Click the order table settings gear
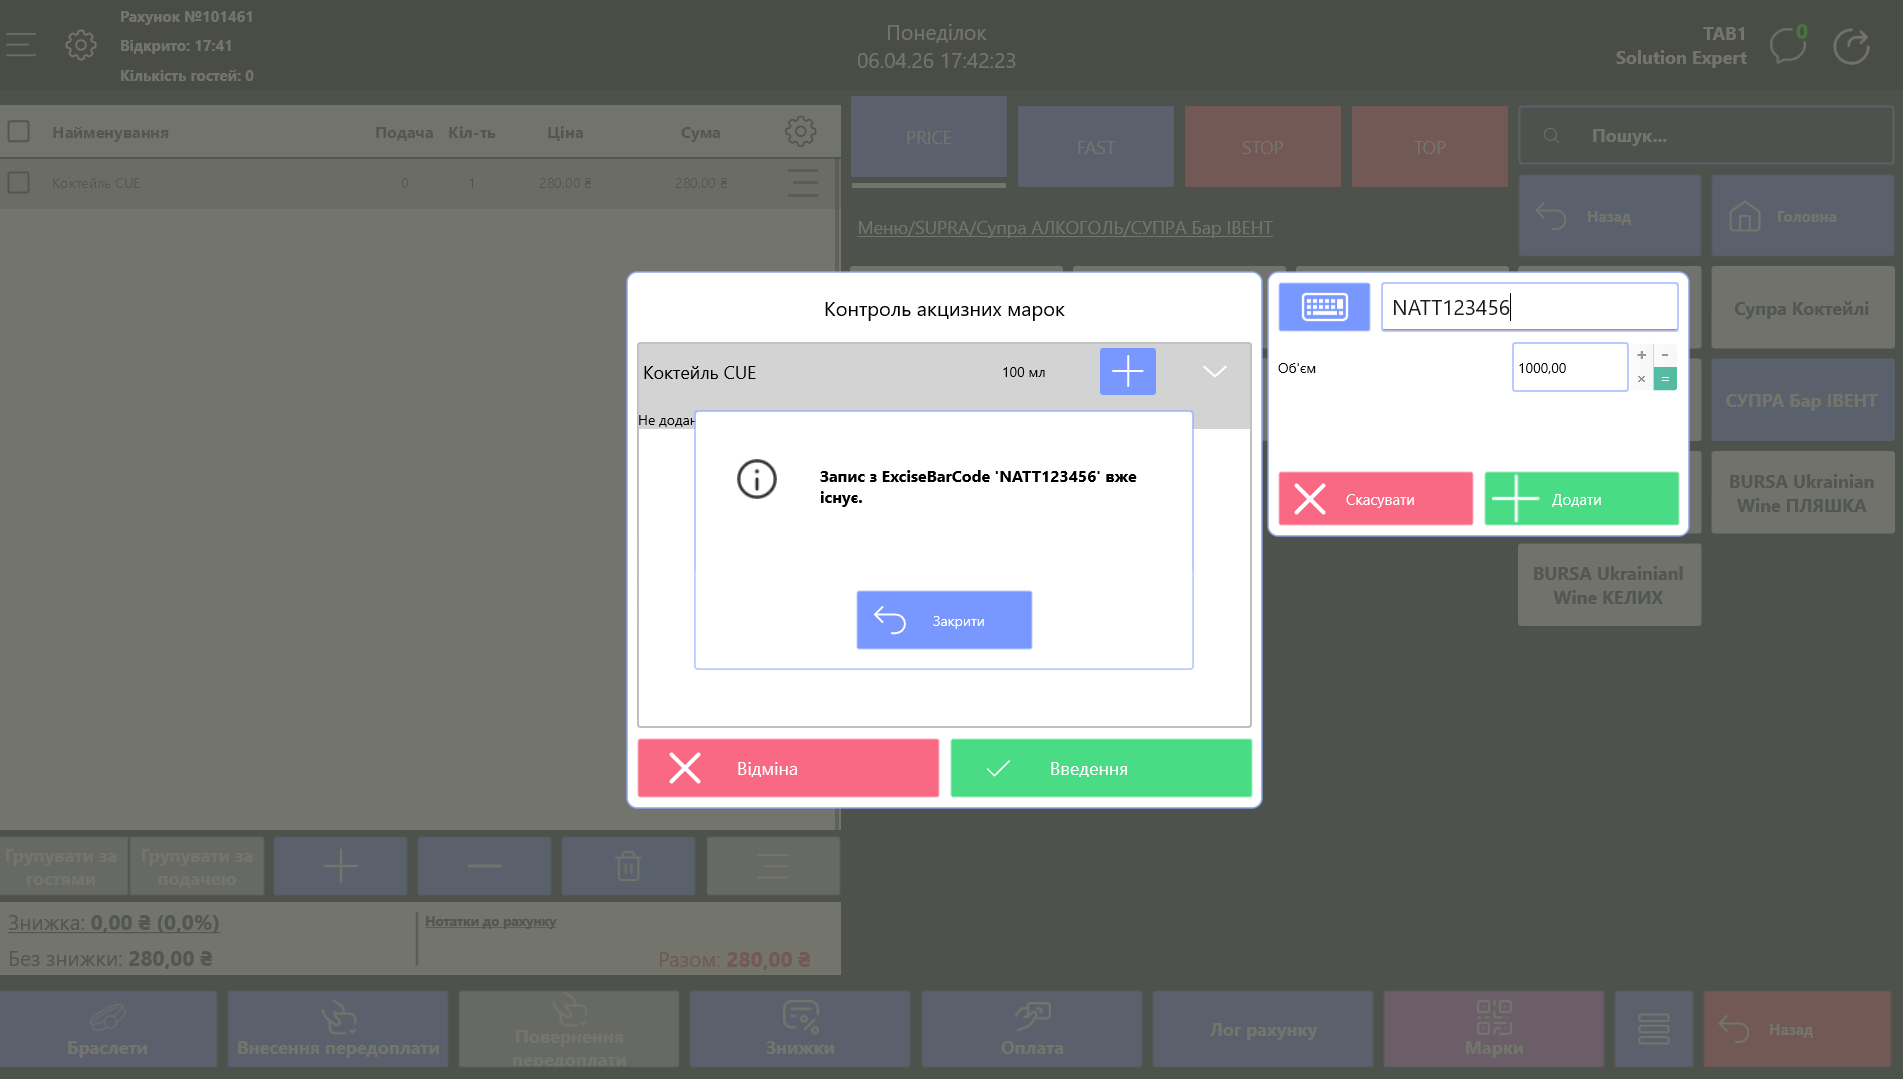Viewport: 1903px width, 1079px height. pos(800,132)
